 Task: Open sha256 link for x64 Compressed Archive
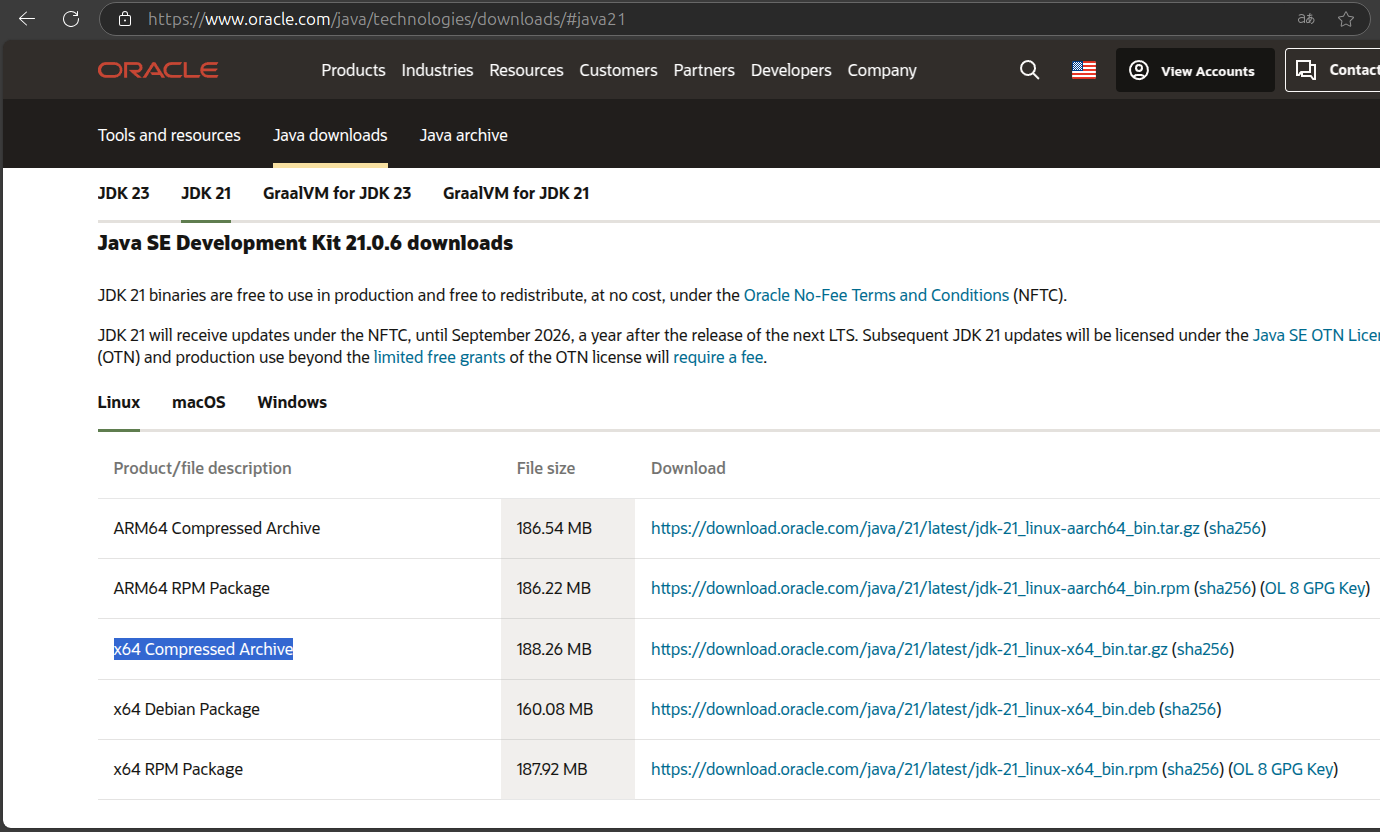coord(1203,649)
